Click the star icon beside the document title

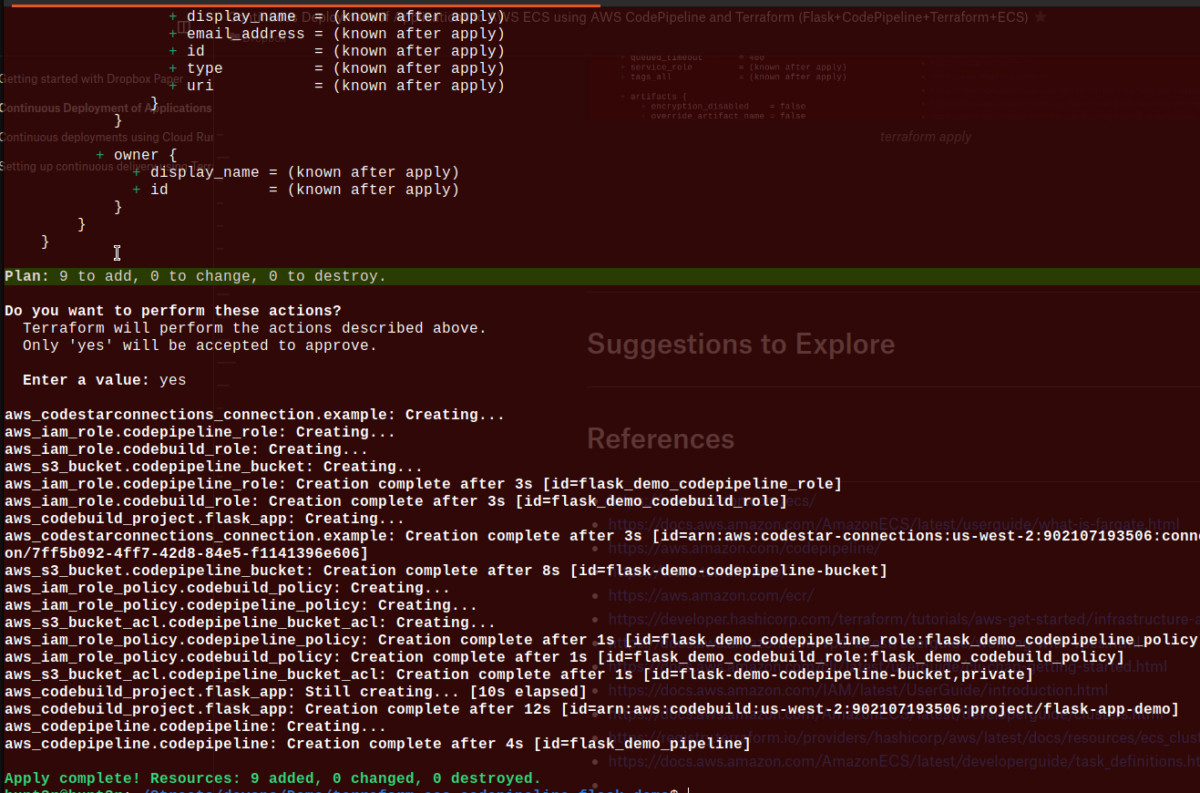click(x=1041, y=17)
